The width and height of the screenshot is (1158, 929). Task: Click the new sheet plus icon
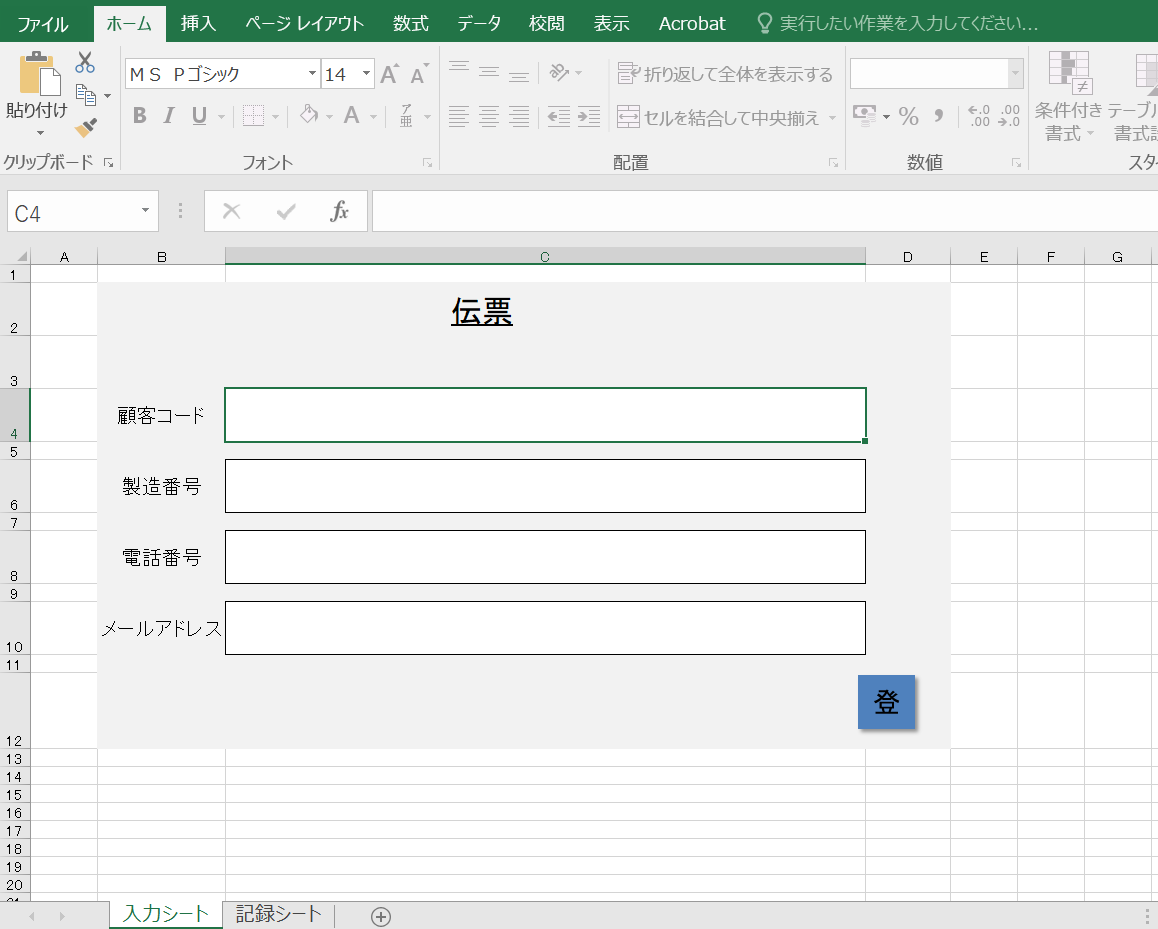380,916
